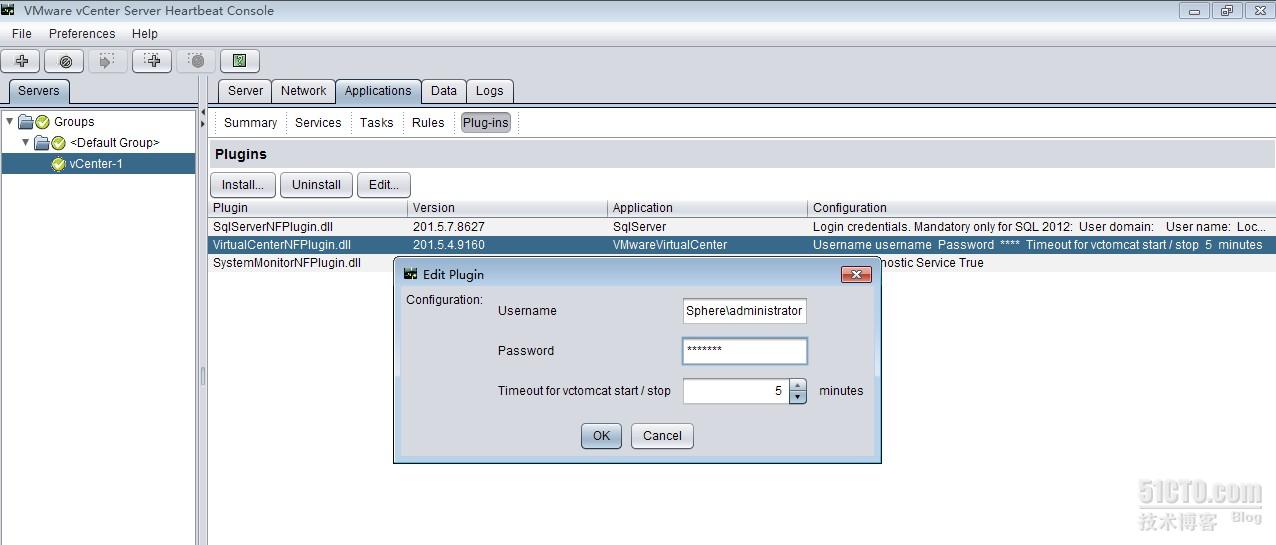
Task: Open the Services sub-tab
Action: tap(318, 123)
